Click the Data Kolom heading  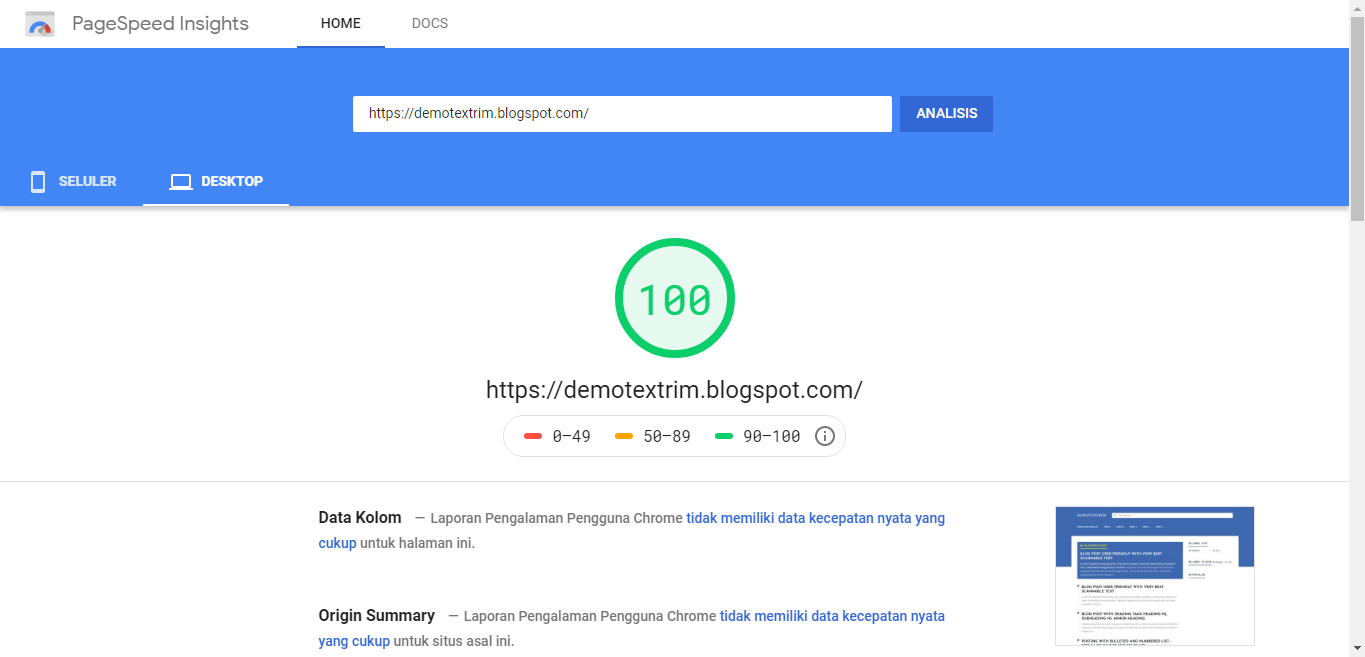[x=360, y=518]
